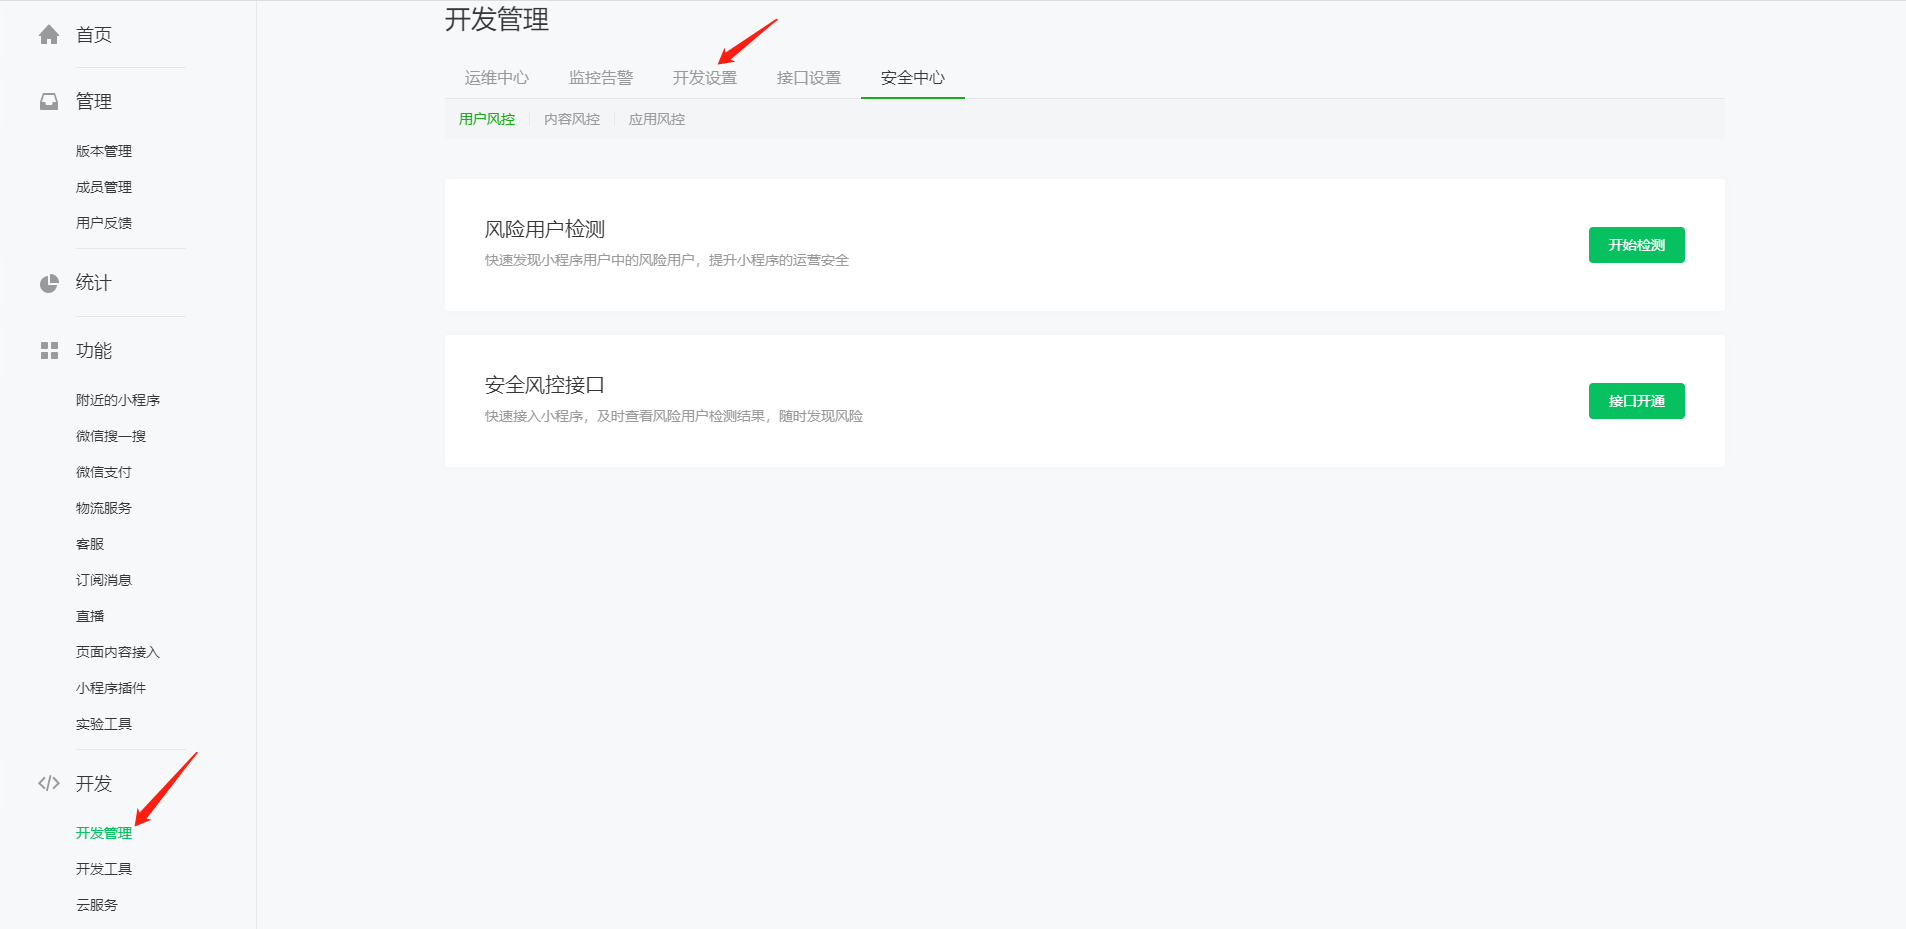Switch to the 运维中心 tab
1906x929 pixels.
(x=497, y=78)
